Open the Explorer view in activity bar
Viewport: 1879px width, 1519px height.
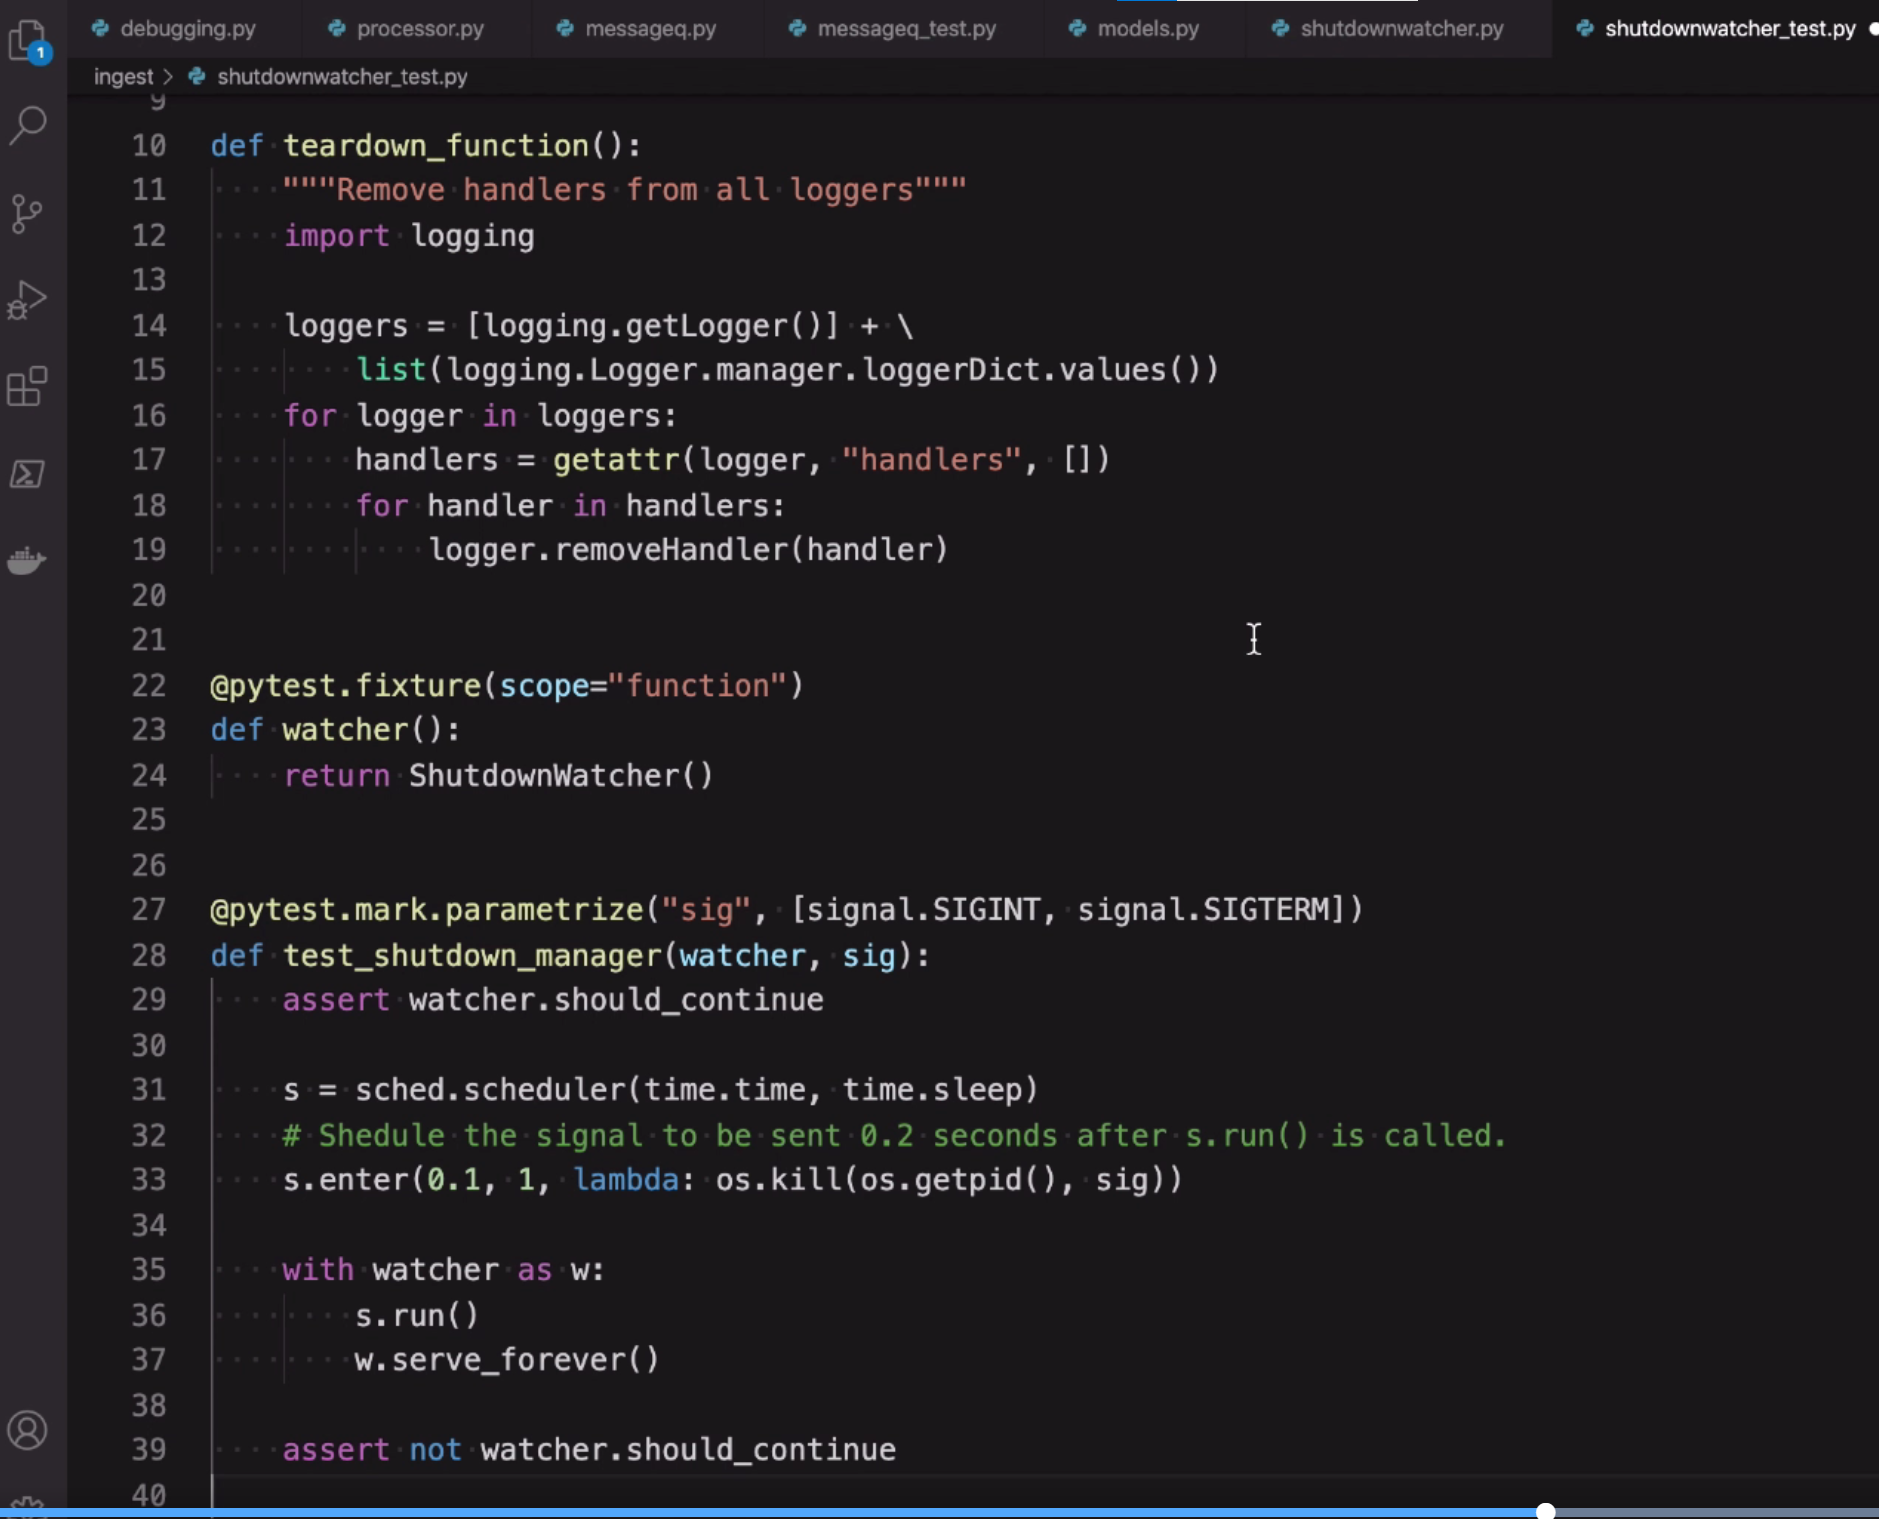pyautogui.click(x=28, y=41)
